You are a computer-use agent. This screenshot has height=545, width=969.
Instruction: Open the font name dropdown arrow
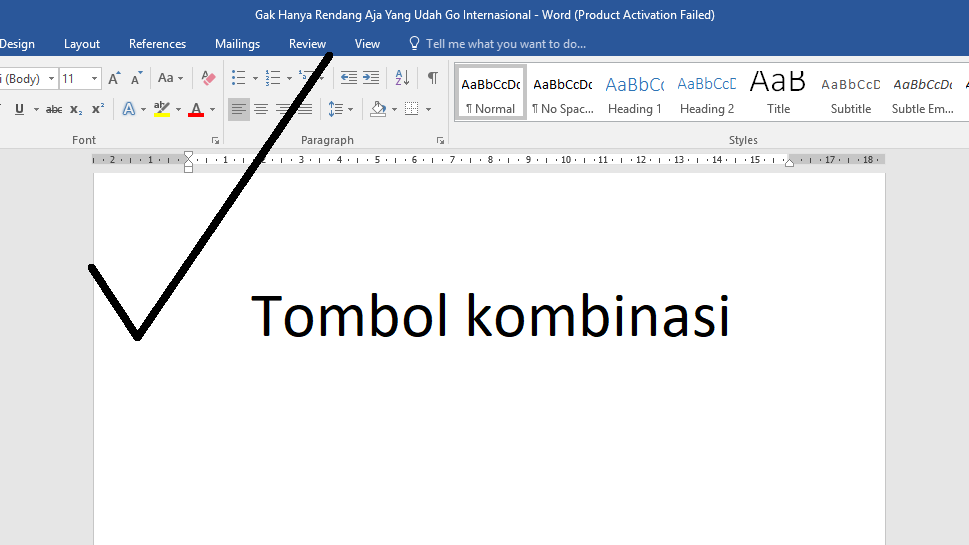51,78
